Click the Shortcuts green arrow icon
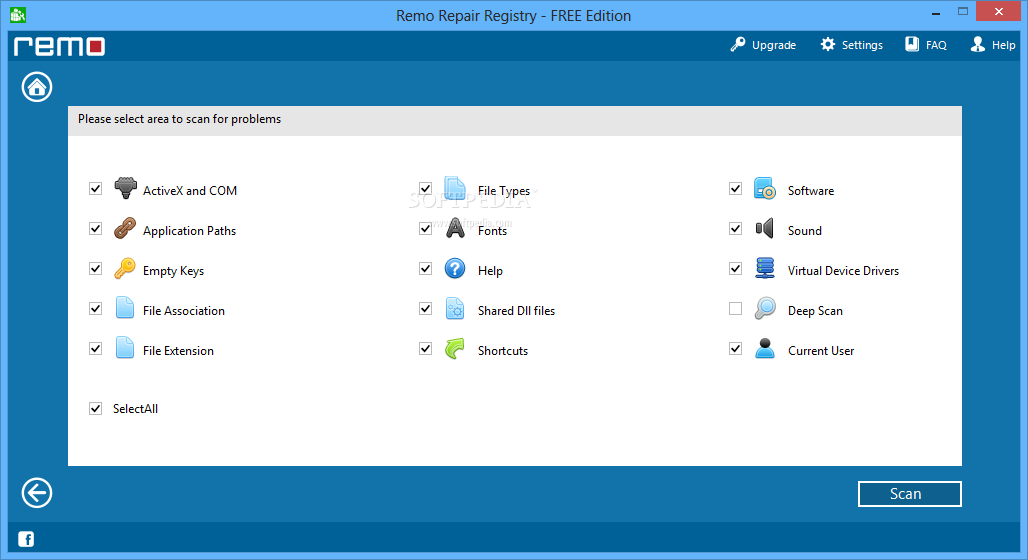This screenshot has width=1028, height=560. click(x=454, y=348)
